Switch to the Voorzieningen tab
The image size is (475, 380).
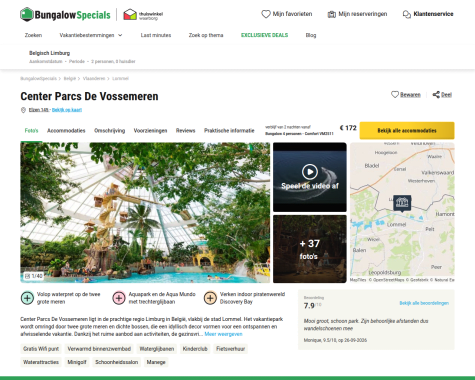(150, 131)
